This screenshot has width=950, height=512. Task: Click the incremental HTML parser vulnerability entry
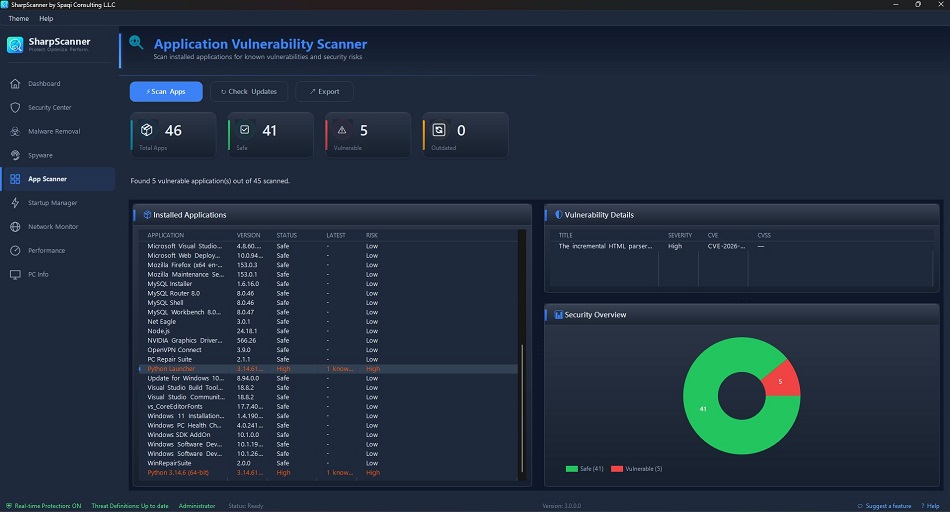(605, 246)
